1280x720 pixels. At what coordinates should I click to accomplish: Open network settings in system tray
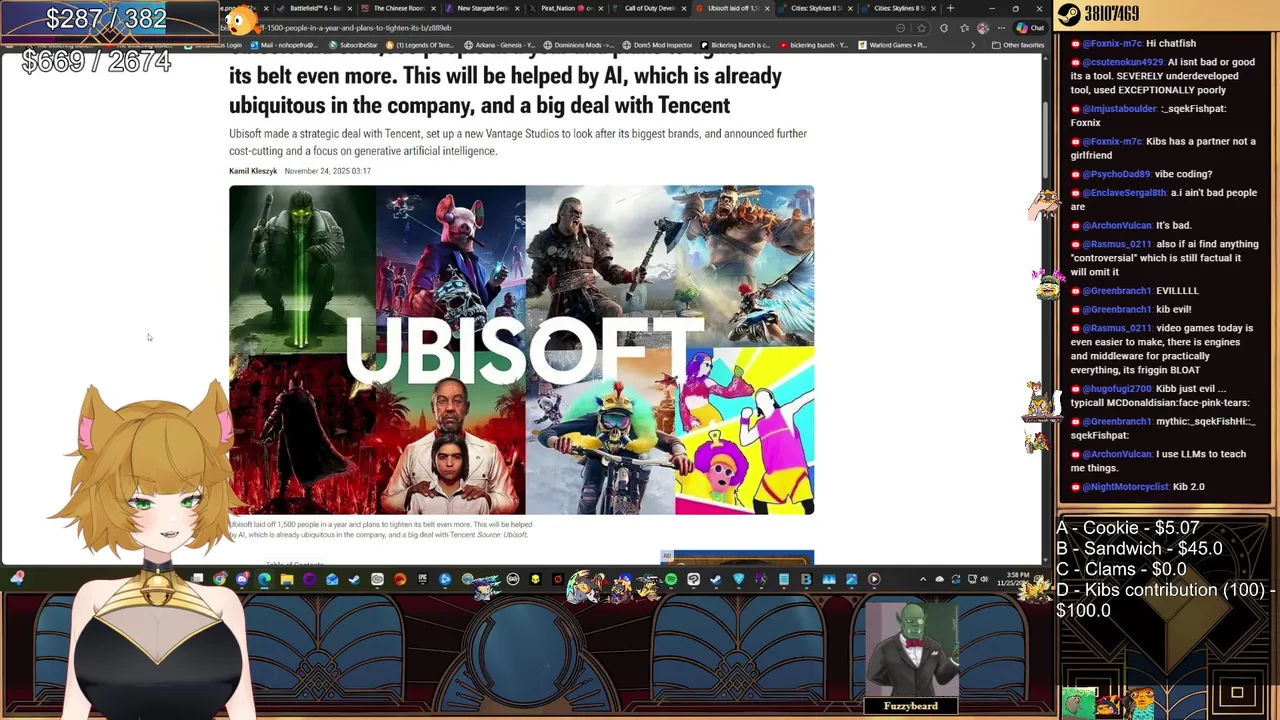tap(972, 579)
